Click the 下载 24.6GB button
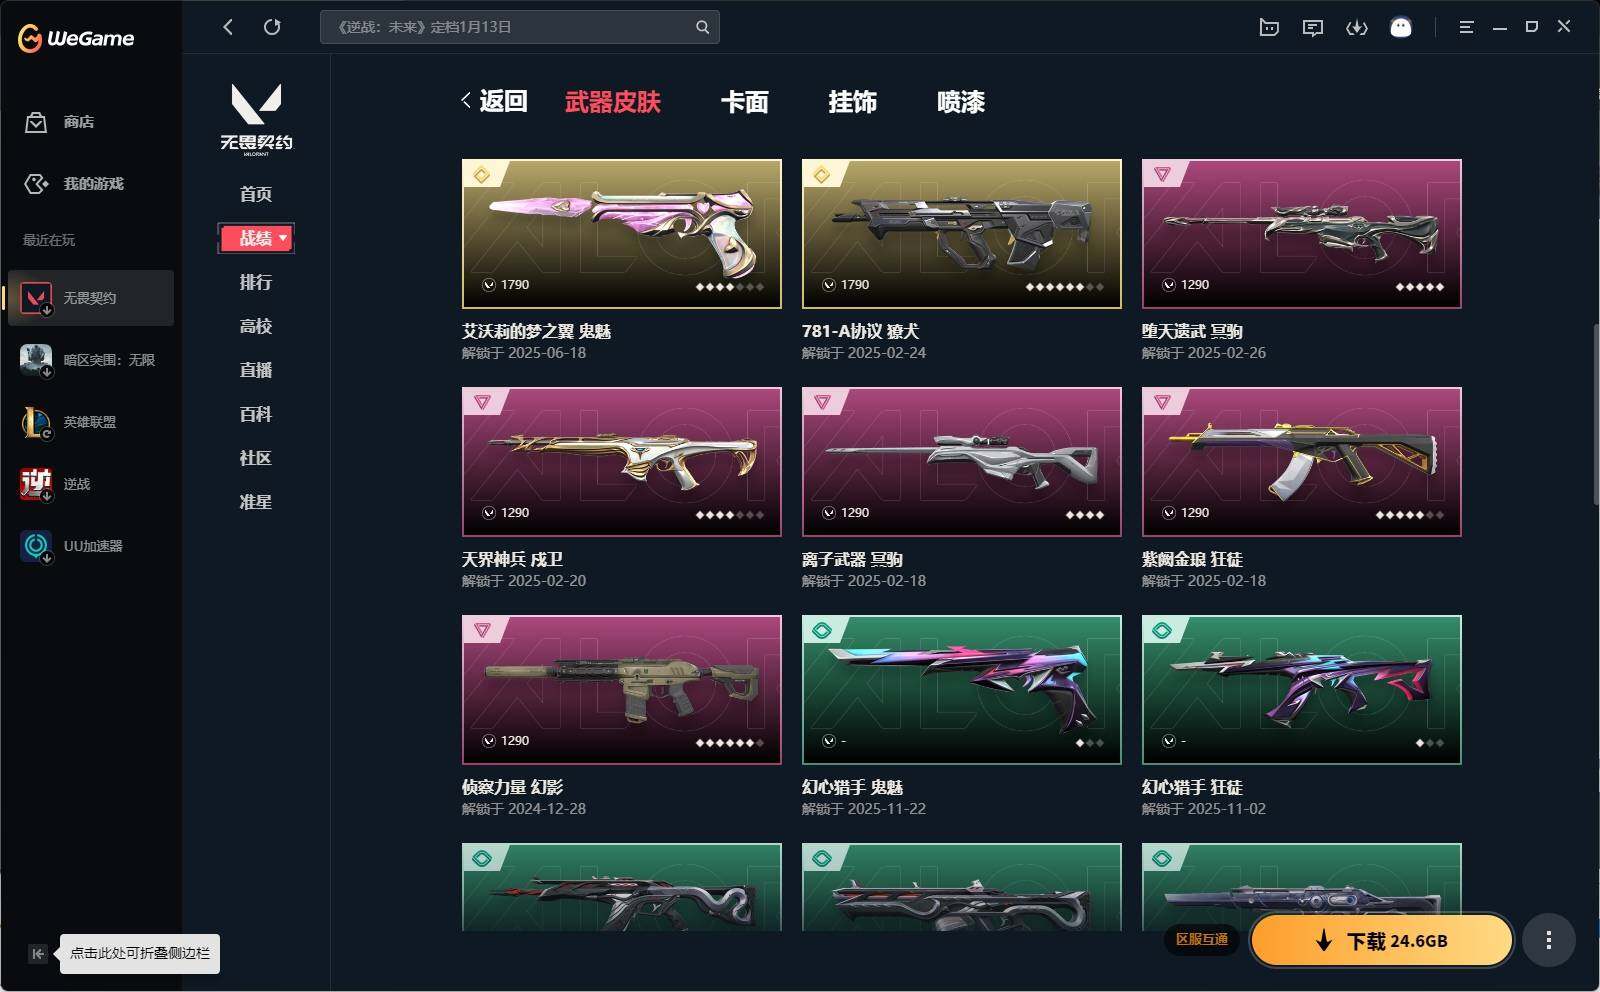 (x=1381, y=940)
